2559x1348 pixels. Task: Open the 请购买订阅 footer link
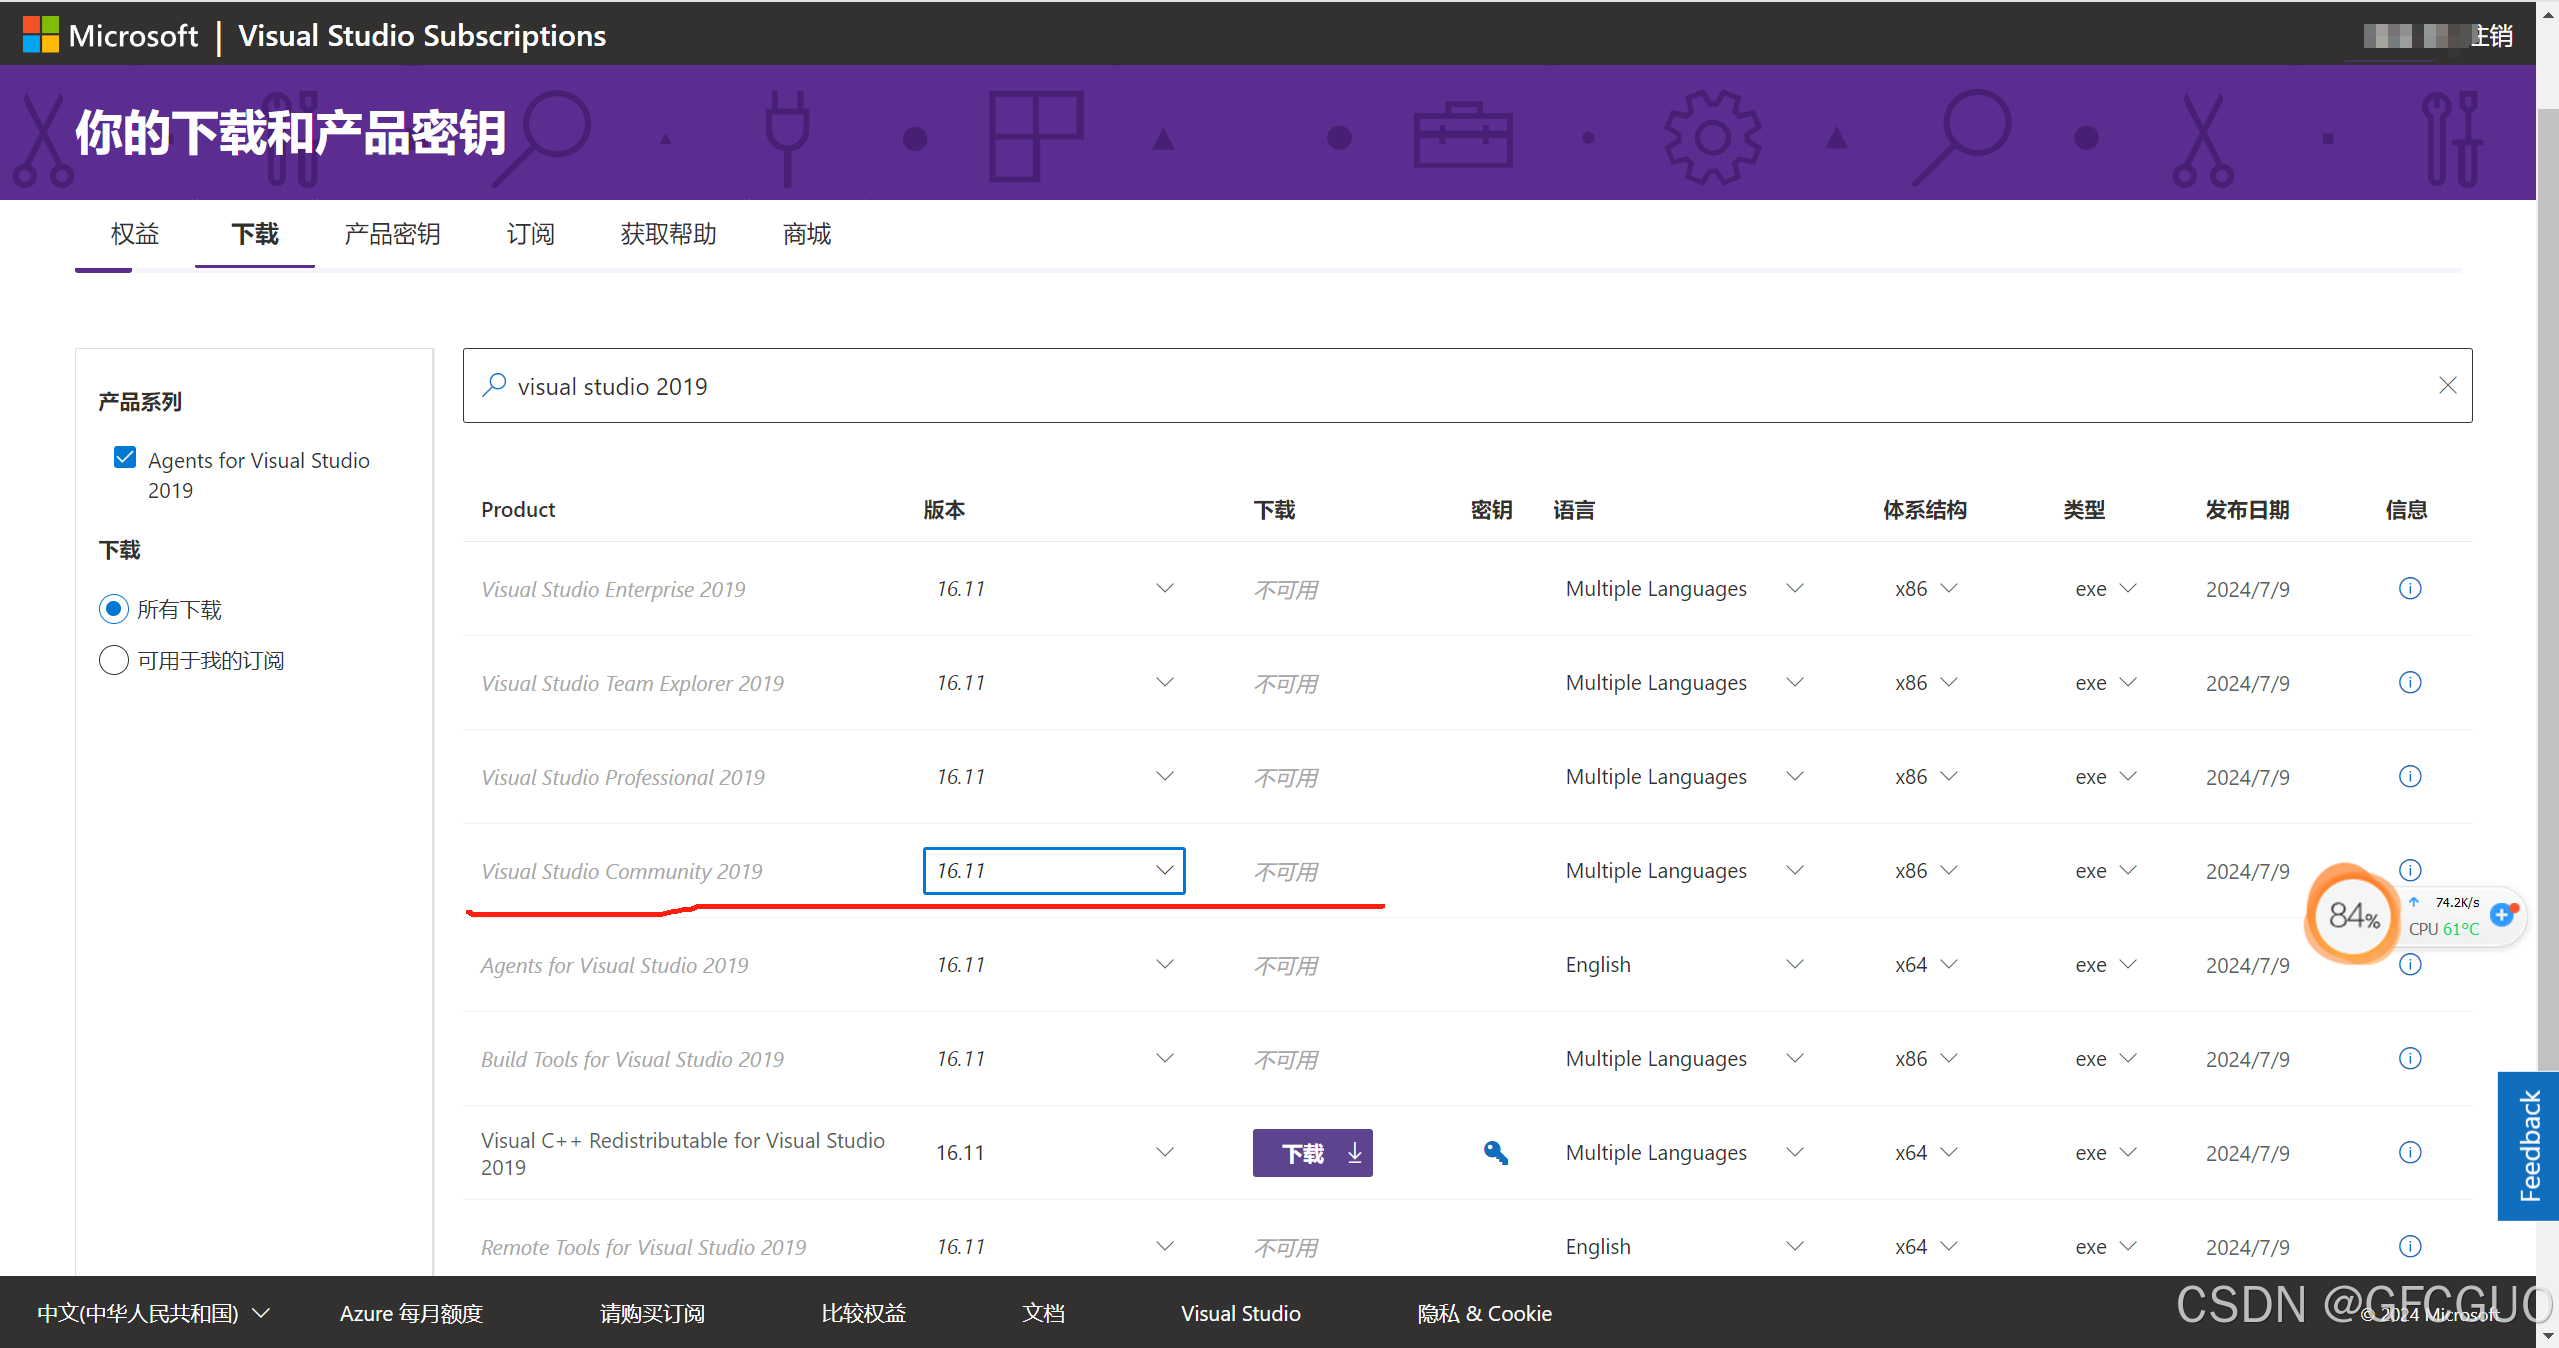coord(652,1313)
